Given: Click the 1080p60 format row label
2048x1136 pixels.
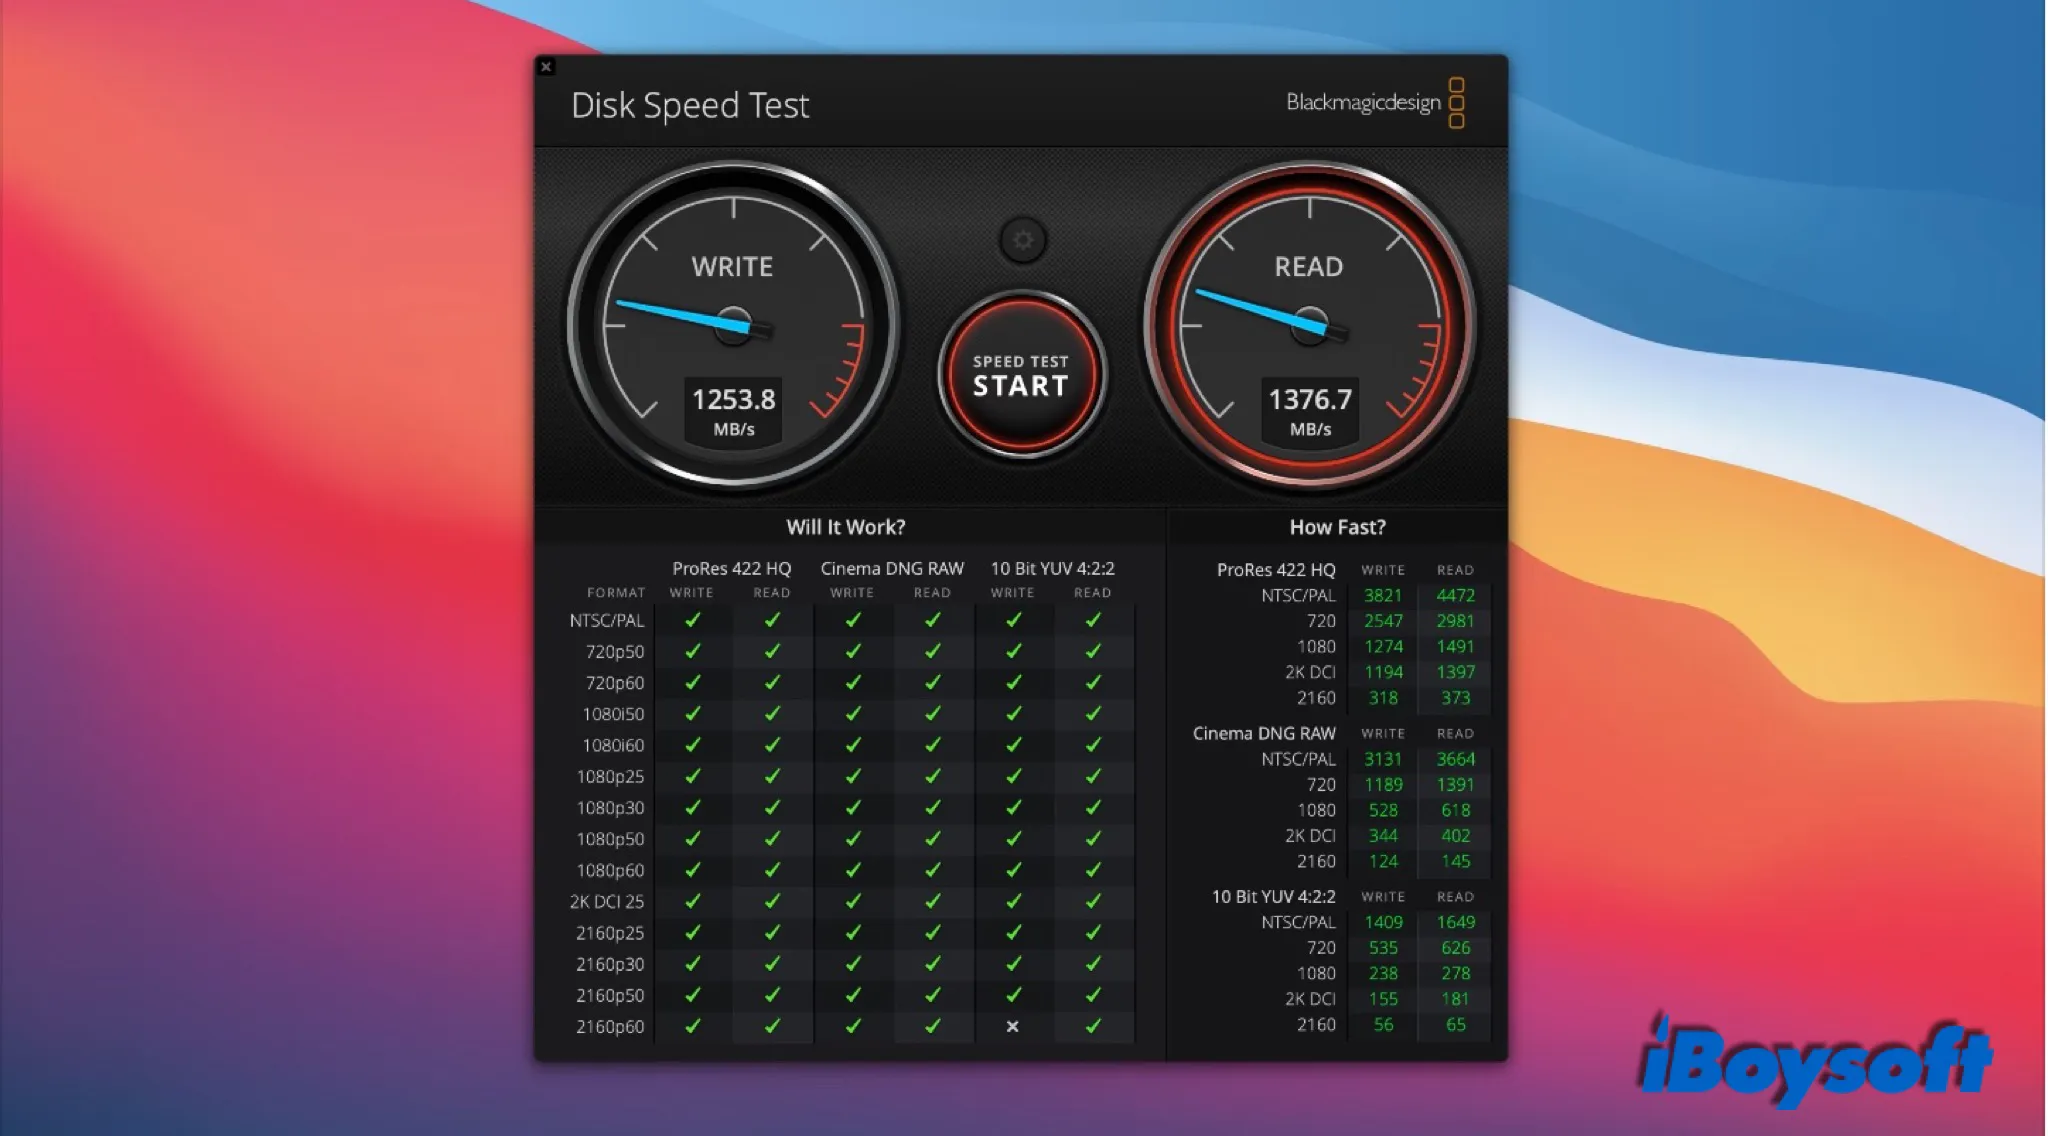Looking at the screenshot, I should click(611, 869).
